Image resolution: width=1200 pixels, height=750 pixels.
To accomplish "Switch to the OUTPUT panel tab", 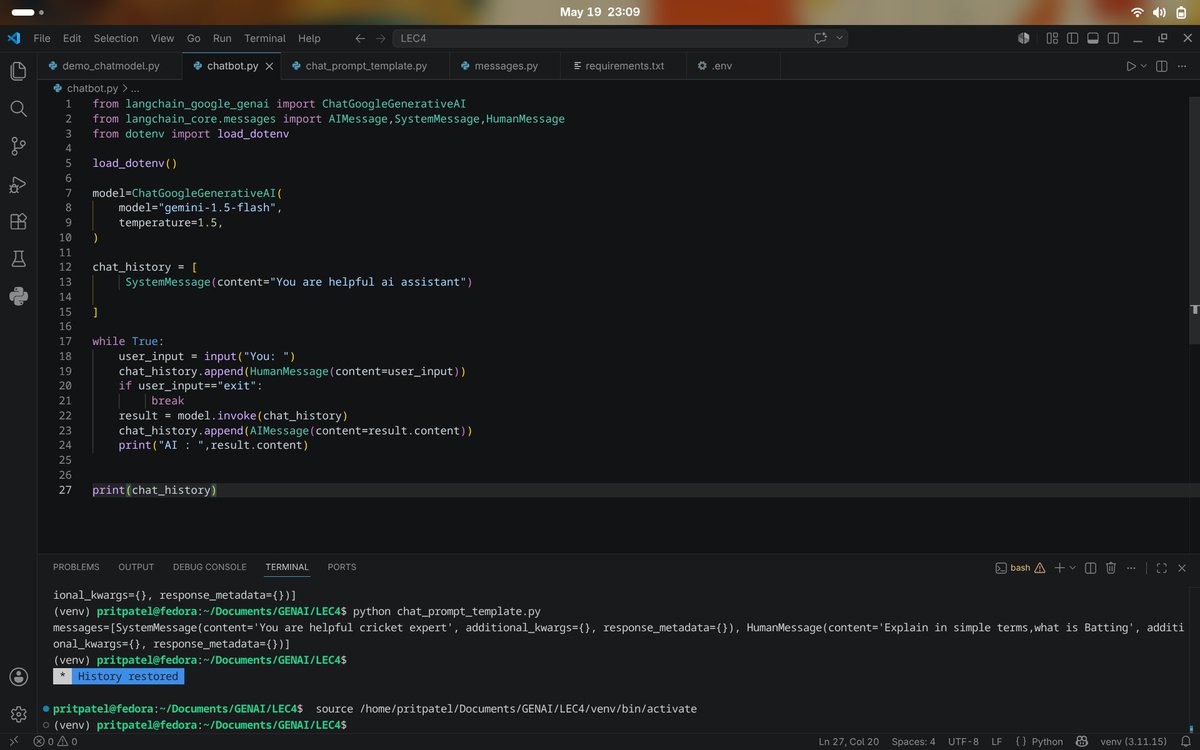I will tap(136, 567).
